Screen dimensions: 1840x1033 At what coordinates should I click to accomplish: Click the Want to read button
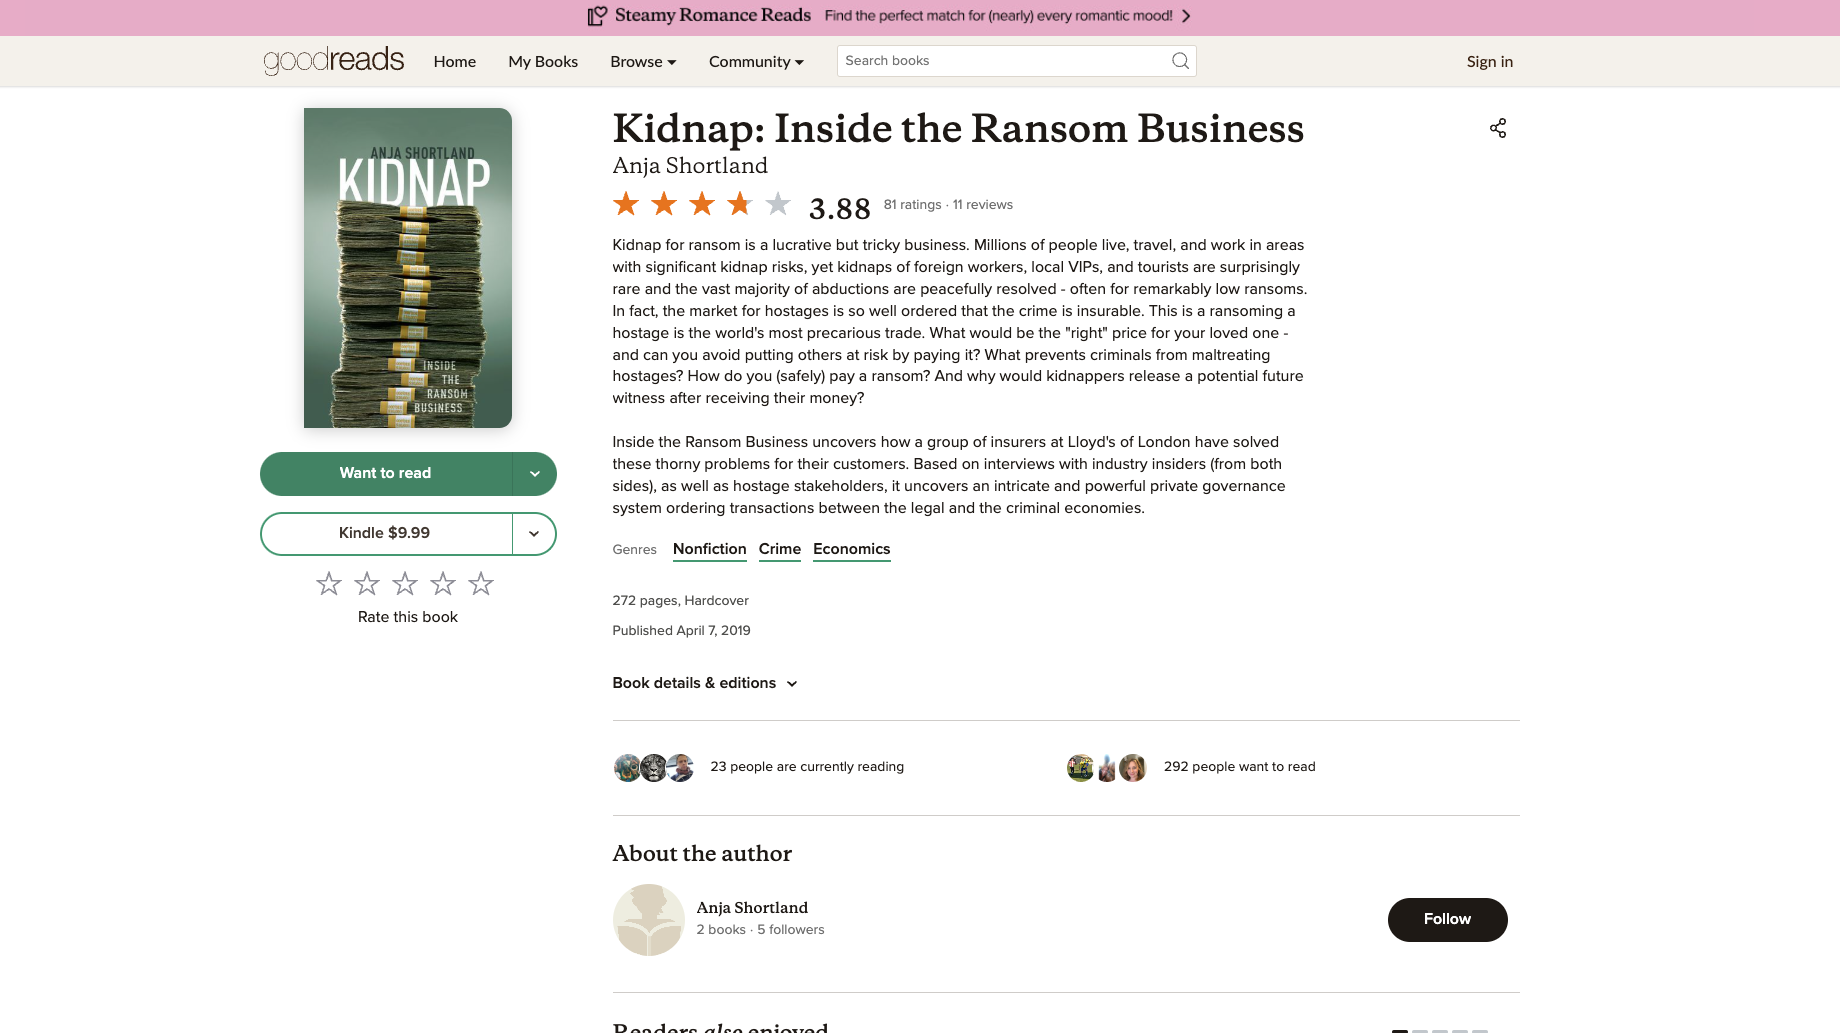385,474
